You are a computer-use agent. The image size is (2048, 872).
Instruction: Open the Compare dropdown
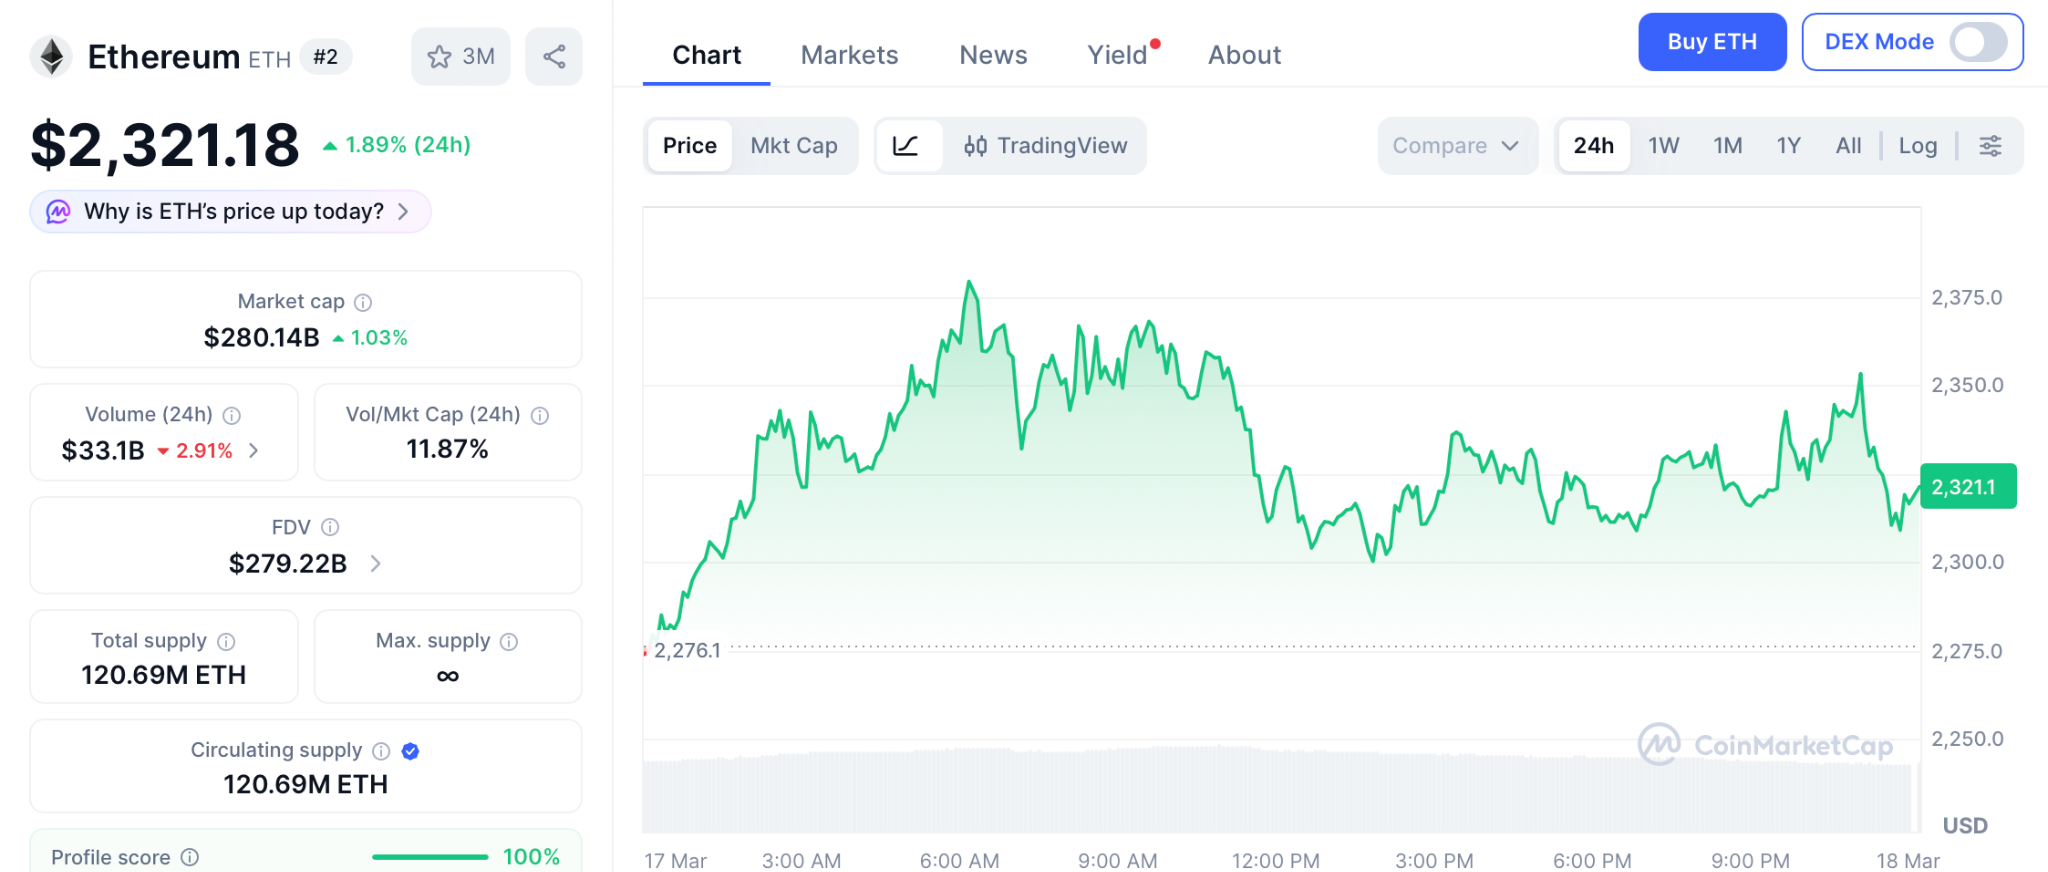1456,146
